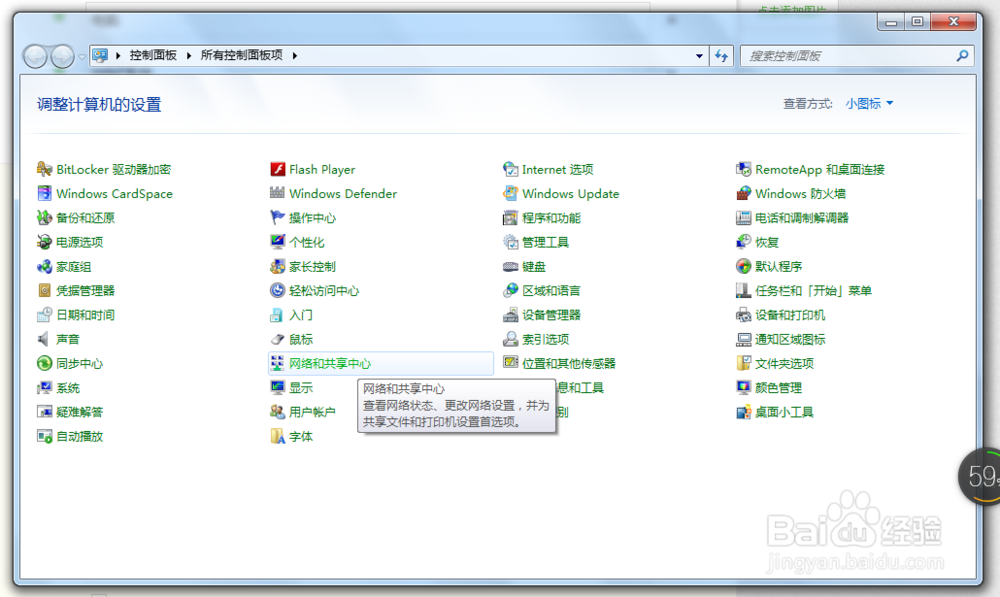
Task: Click the 声音 speaker icon
Action: click(44, 339)
